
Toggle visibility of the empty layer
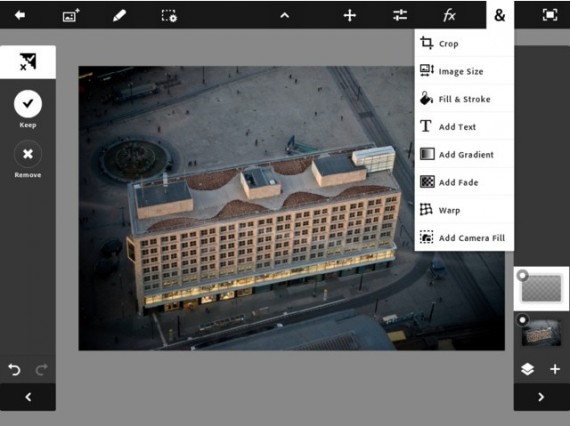click(x=523, y=276)
